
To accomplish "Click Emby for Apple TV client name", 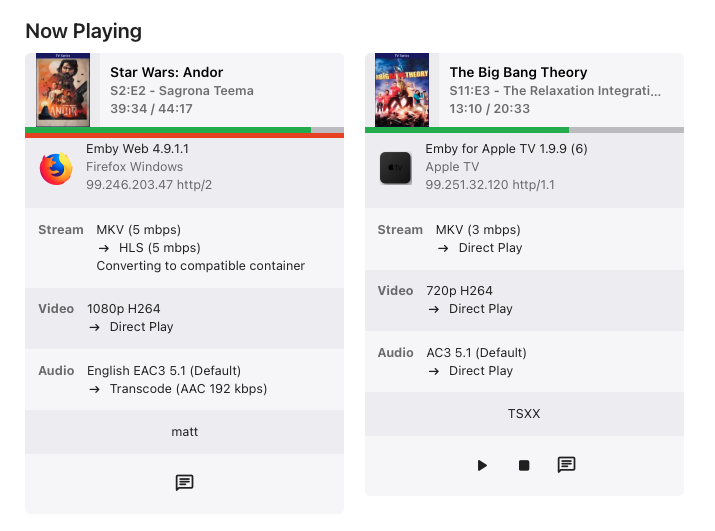I will [506, 149].
